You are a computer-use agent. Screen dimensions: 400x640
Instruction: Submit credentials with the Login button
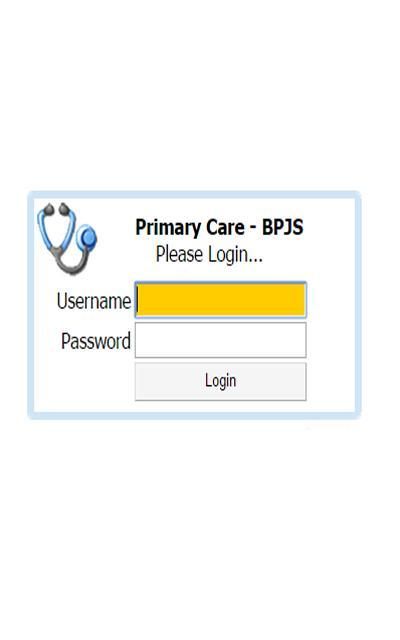point(220,381)
